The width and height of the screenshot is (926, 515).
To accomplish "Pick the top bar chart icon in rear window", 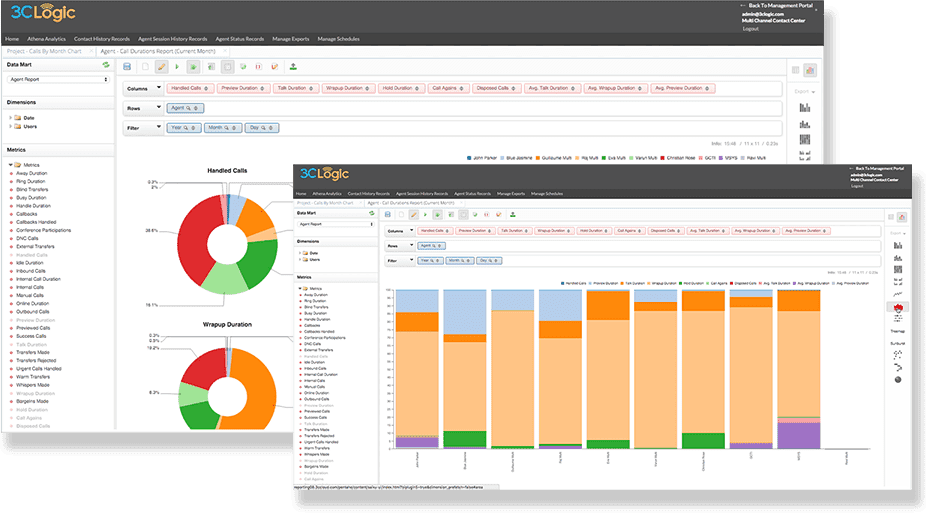I will [x=805, y=106].
